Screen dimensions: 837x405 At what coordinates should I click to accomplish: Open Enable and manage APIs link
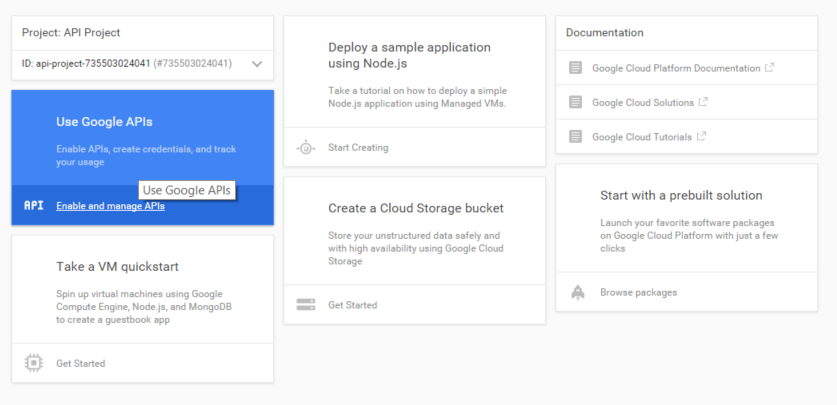[x=110, y=206]
